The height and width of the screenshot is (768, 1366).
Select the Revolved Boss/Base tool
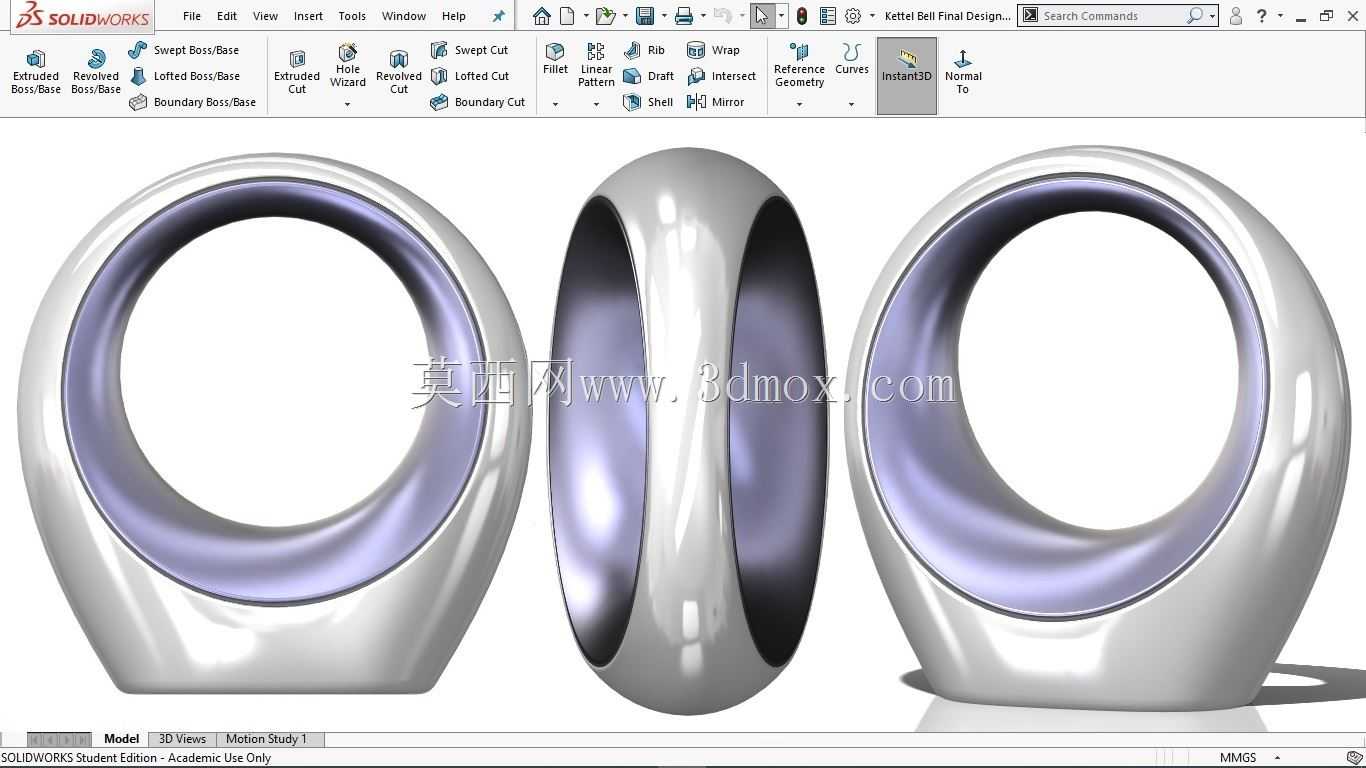(96, 72)
